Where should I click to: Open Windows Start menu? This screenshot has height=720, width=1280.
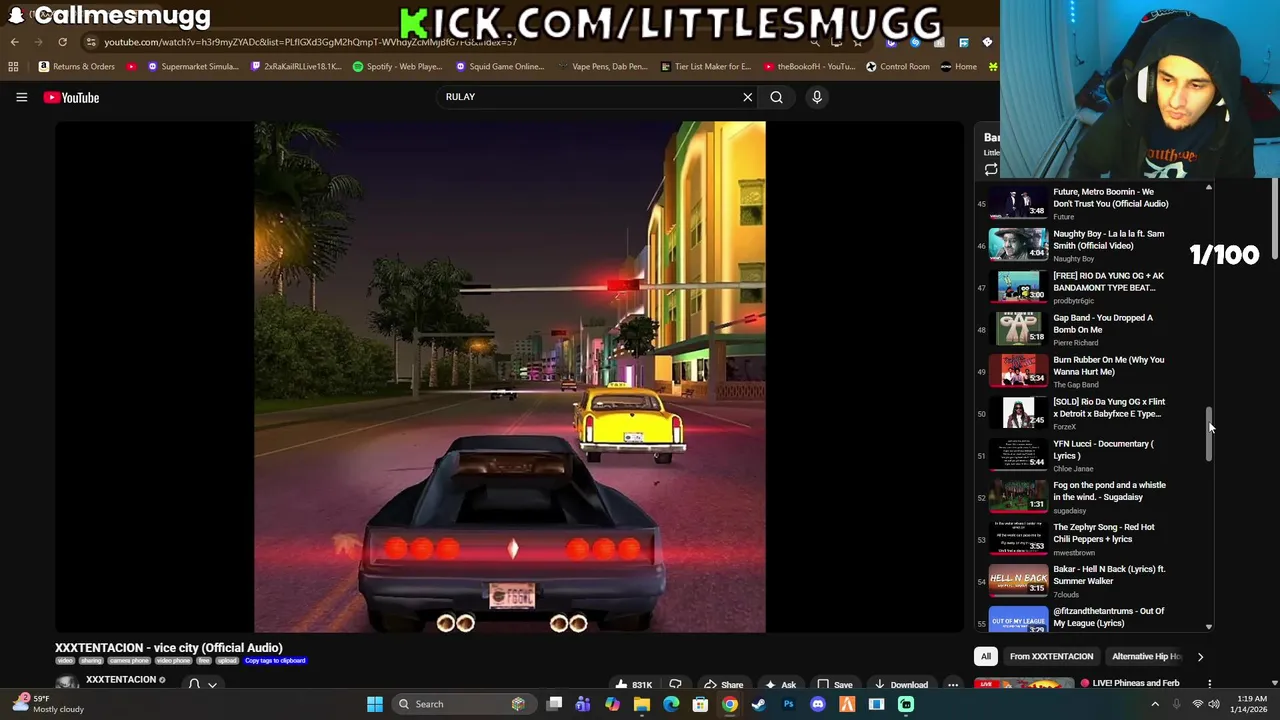[374, 704]
